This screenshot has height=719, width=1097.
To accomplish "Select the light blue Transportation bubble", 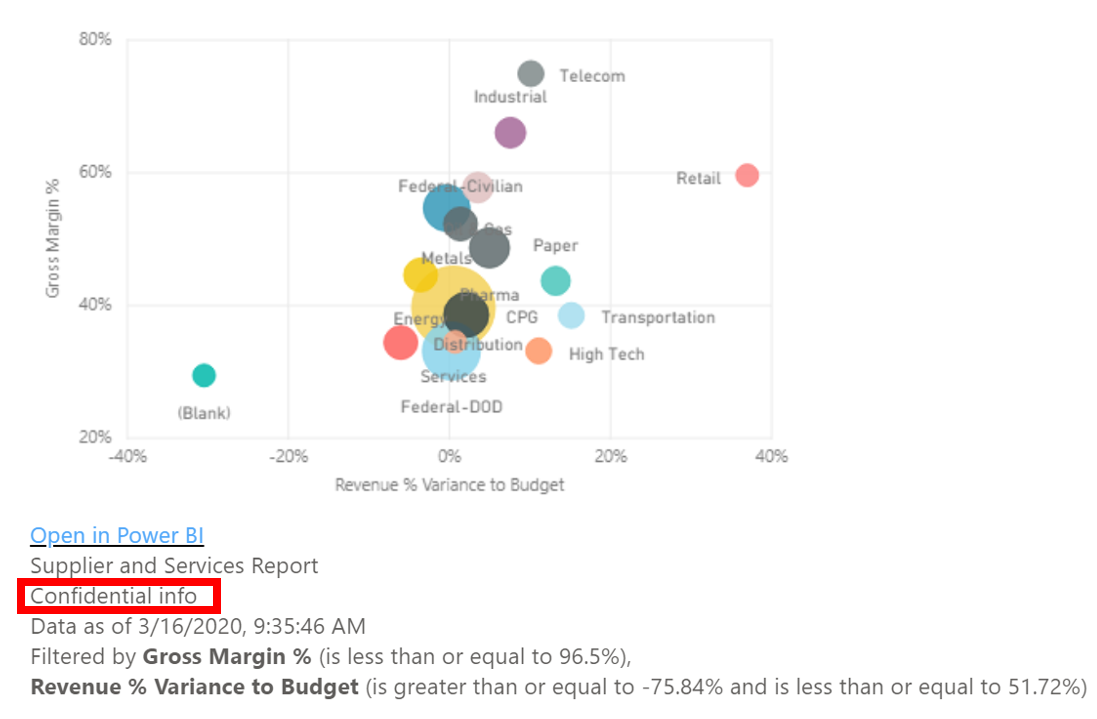I will 571,316.
